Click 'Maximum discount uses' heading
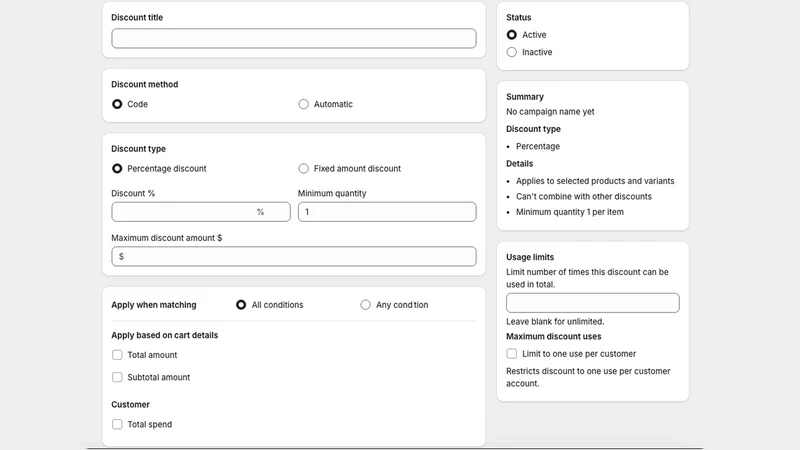 click(x=554, y=336)
